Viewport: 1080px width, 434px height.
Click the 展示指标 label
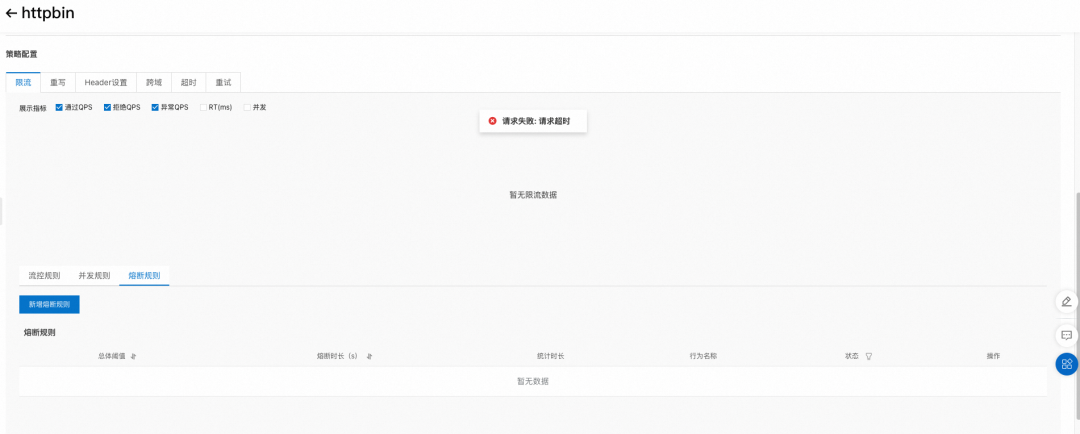33,108
